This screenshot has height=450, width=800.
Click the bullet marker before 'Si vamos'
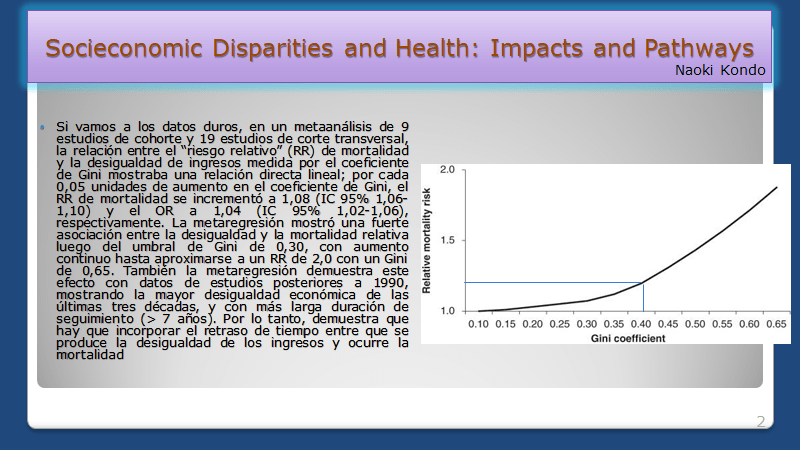click(x=43, y=129)
